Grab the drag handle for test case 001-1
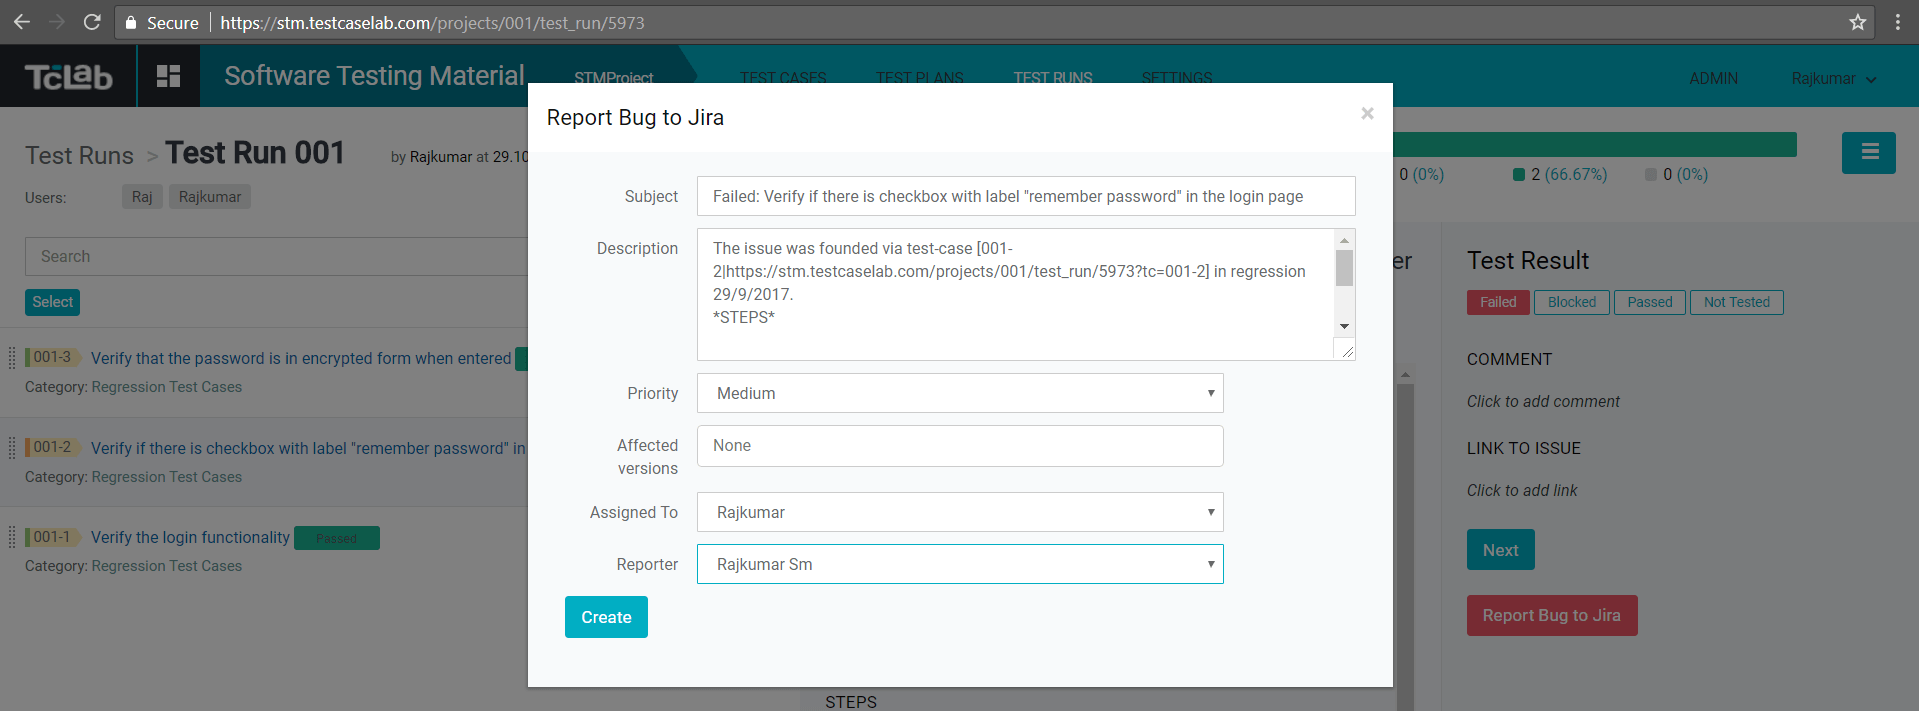The image size is (1919, 711). (x=12, y=537)
